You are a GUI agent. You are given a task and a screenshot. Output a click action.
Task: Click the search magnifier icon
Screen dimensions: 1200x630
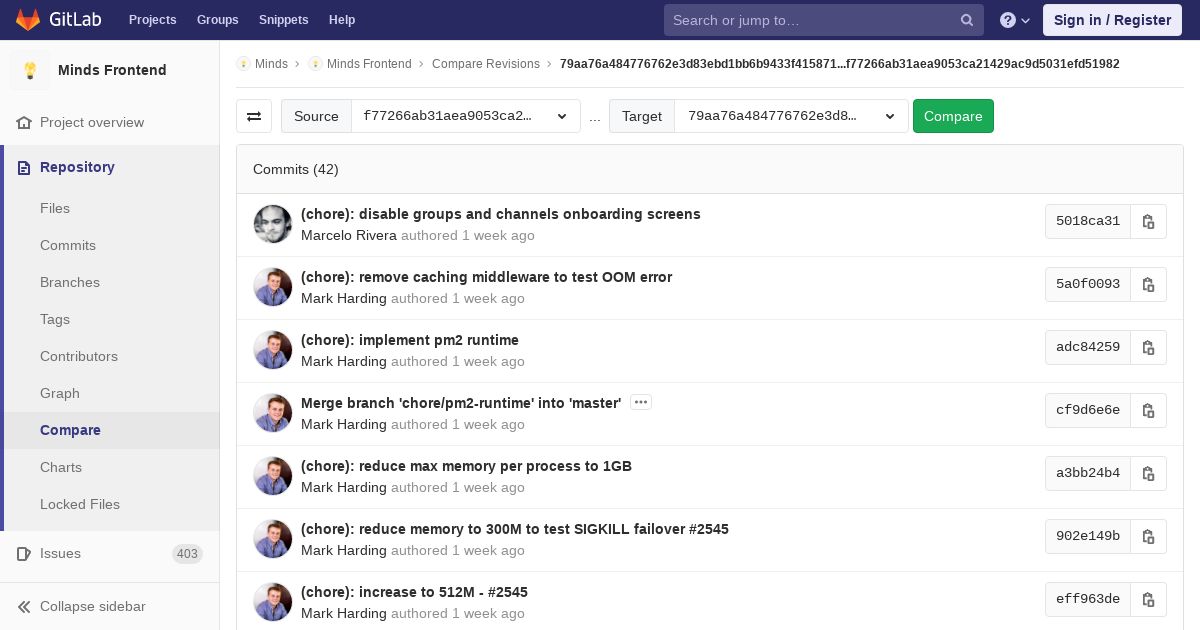pos(967,20)
